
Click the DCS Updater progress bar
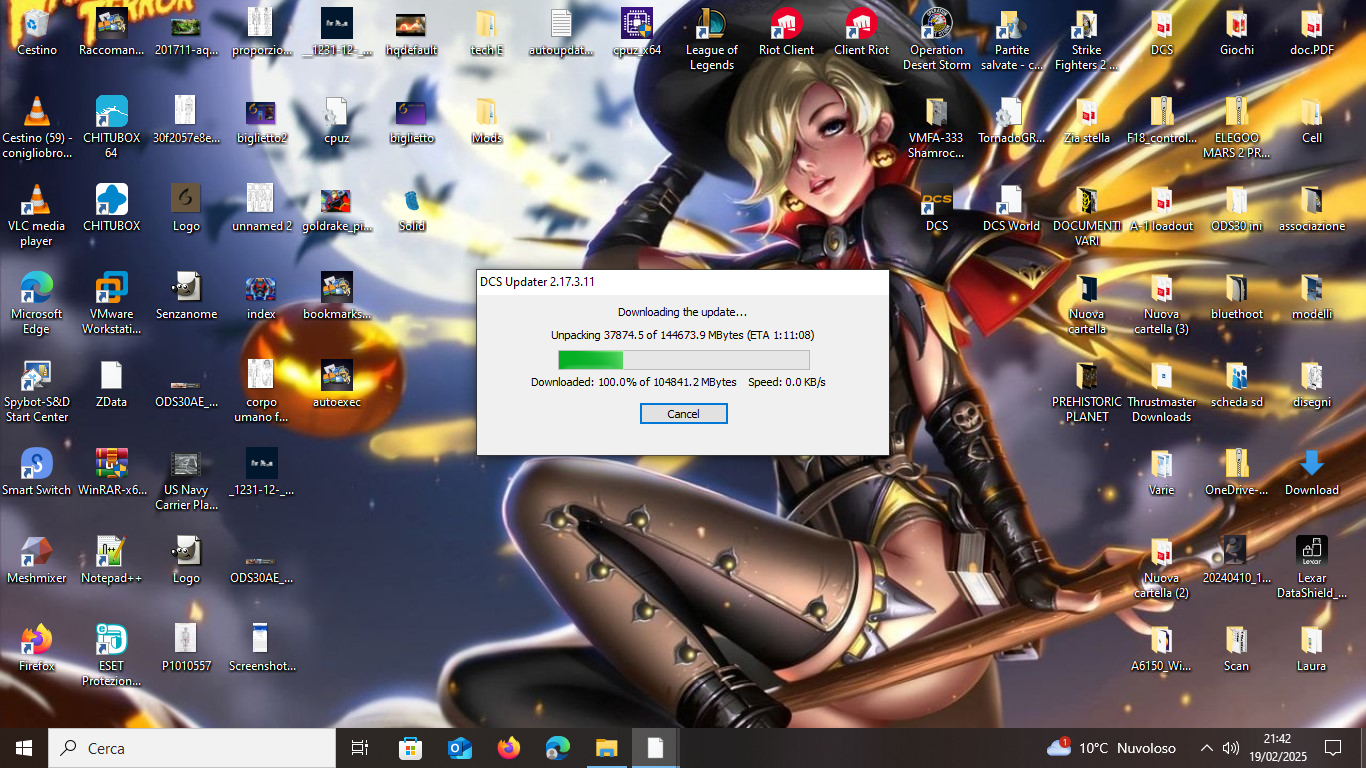coord(683,360)
